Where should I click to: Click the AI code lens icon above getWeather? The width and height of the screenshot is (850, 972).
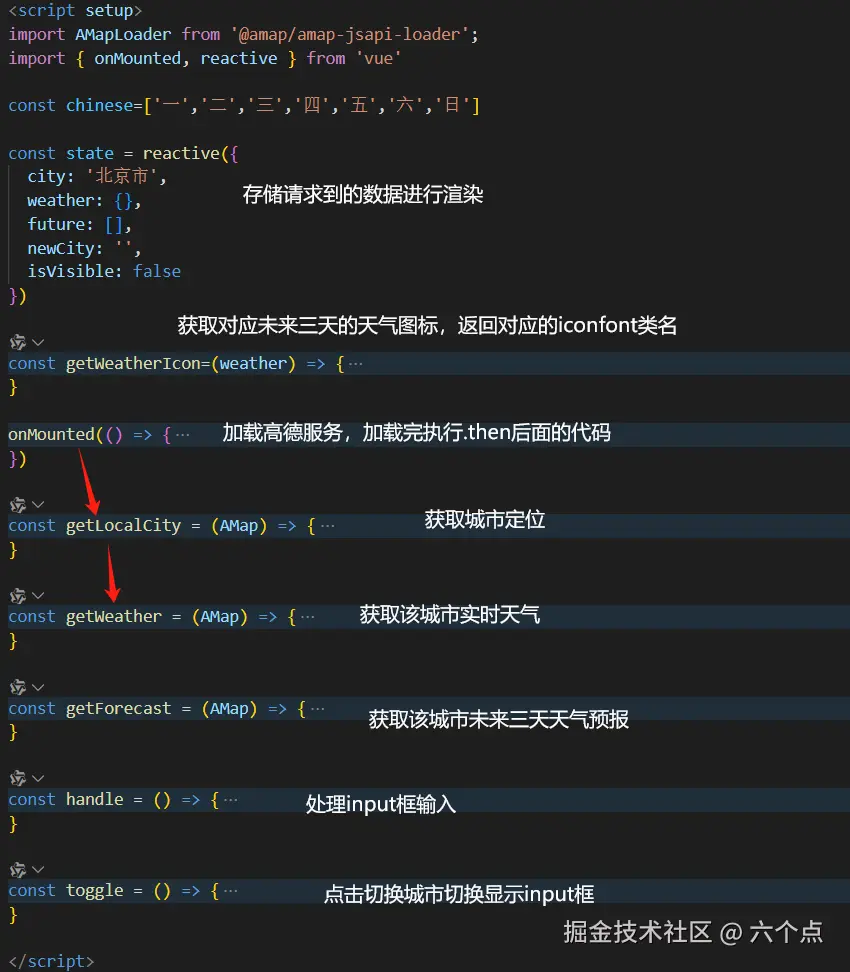(18, 596)
